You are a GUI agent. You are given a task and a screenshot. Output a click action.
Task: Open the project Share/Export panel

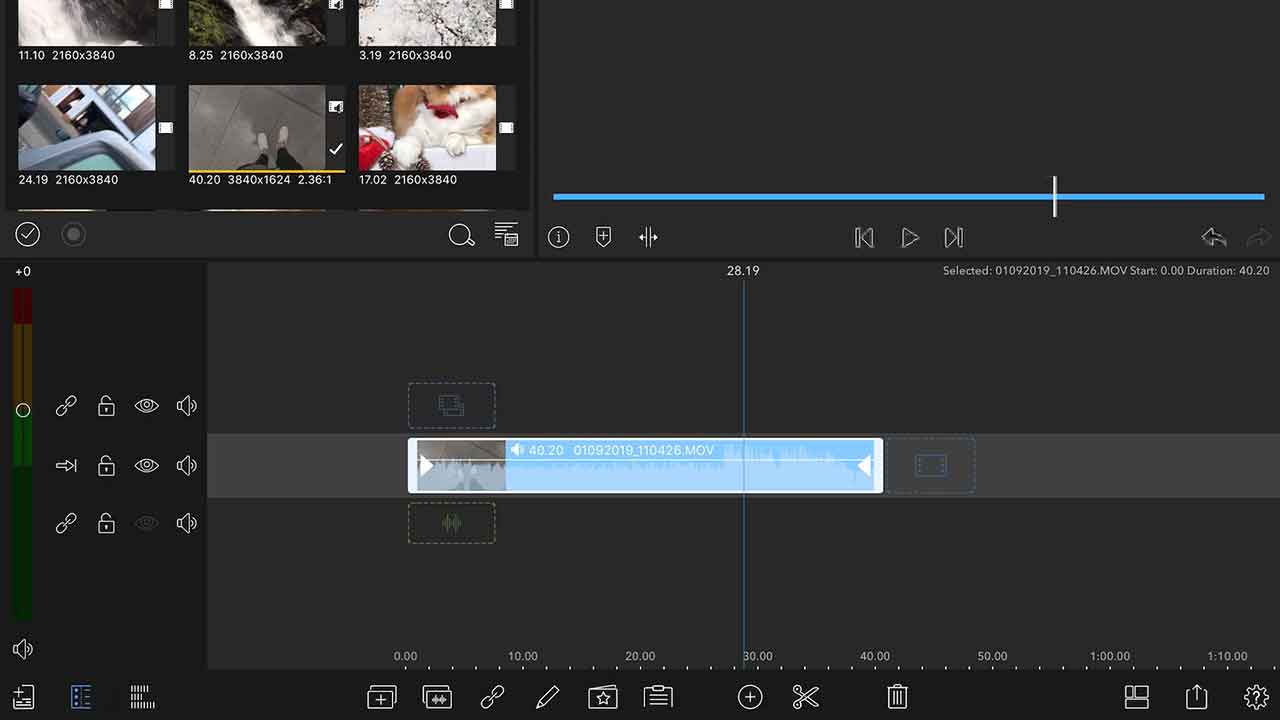point(1196,697)
